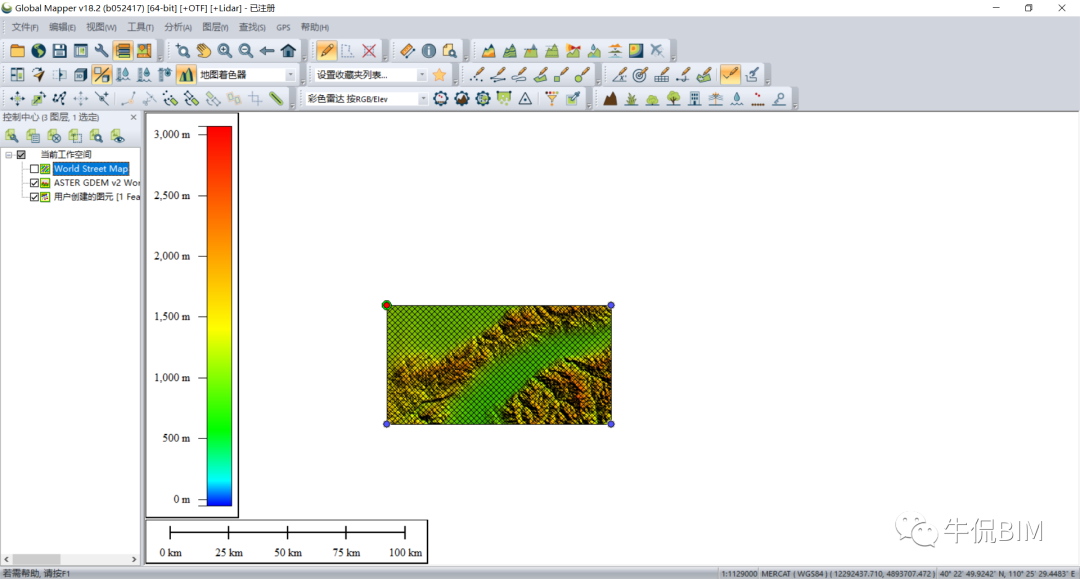The height and width of the screenshot is (579, 1080).
Task: Click the View Shed analysis icon
Action: tap(573, 51)
